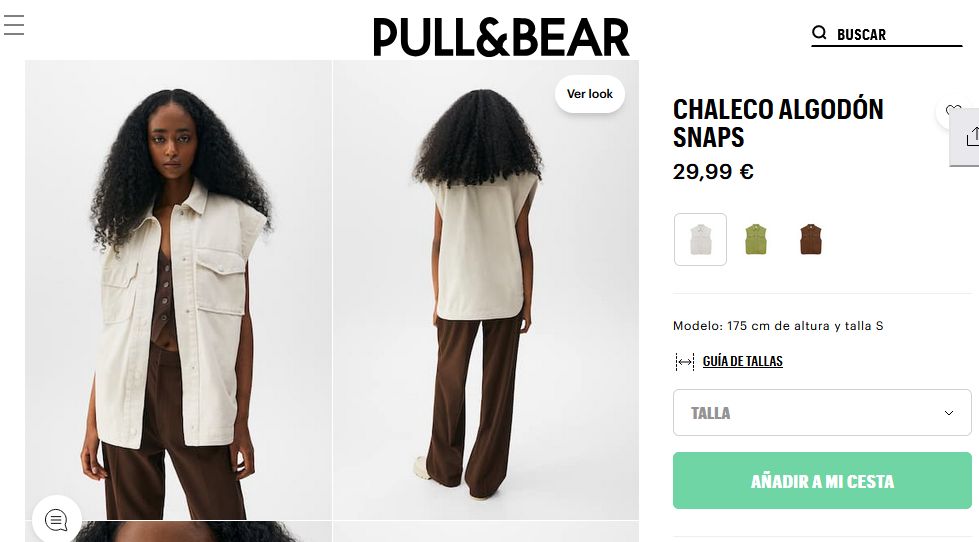Select the white vest color
979x542 pixels.
click(x=700, y=240)
